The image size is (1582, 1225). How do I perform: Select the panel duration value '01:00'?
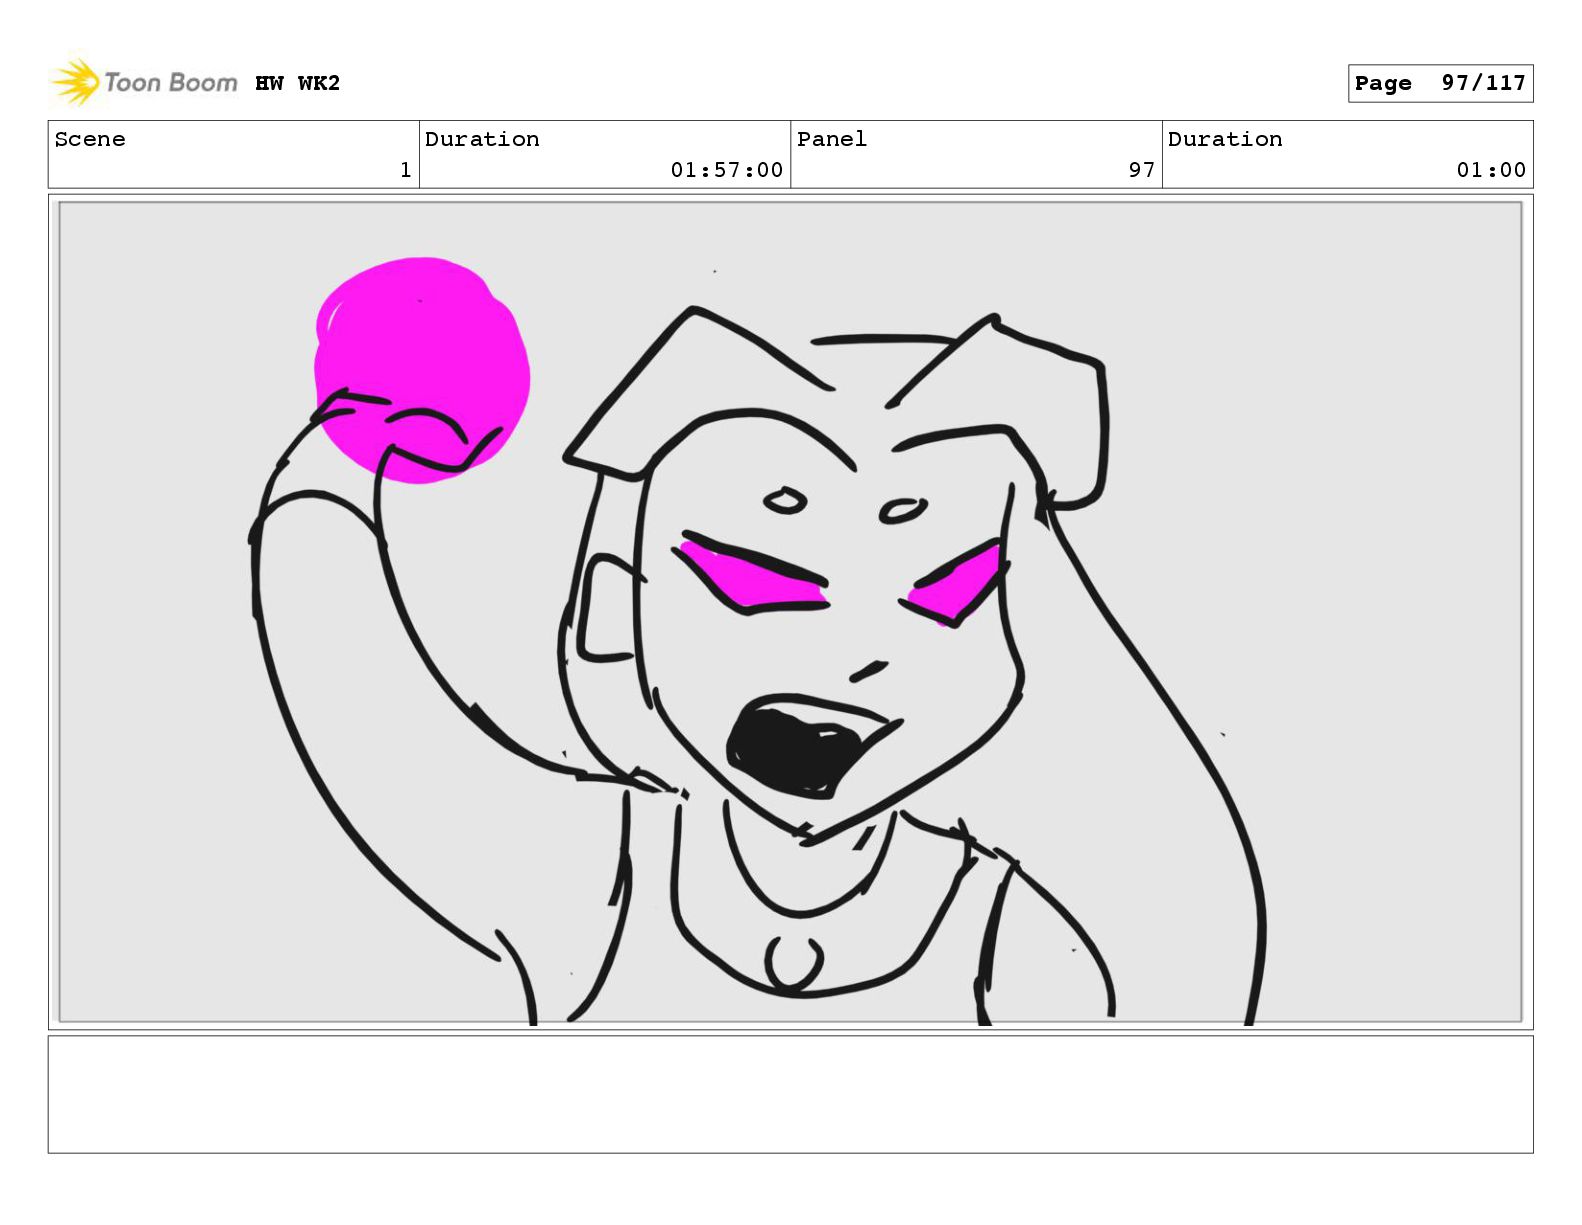pyautogui.click(x=1491, y=170)
